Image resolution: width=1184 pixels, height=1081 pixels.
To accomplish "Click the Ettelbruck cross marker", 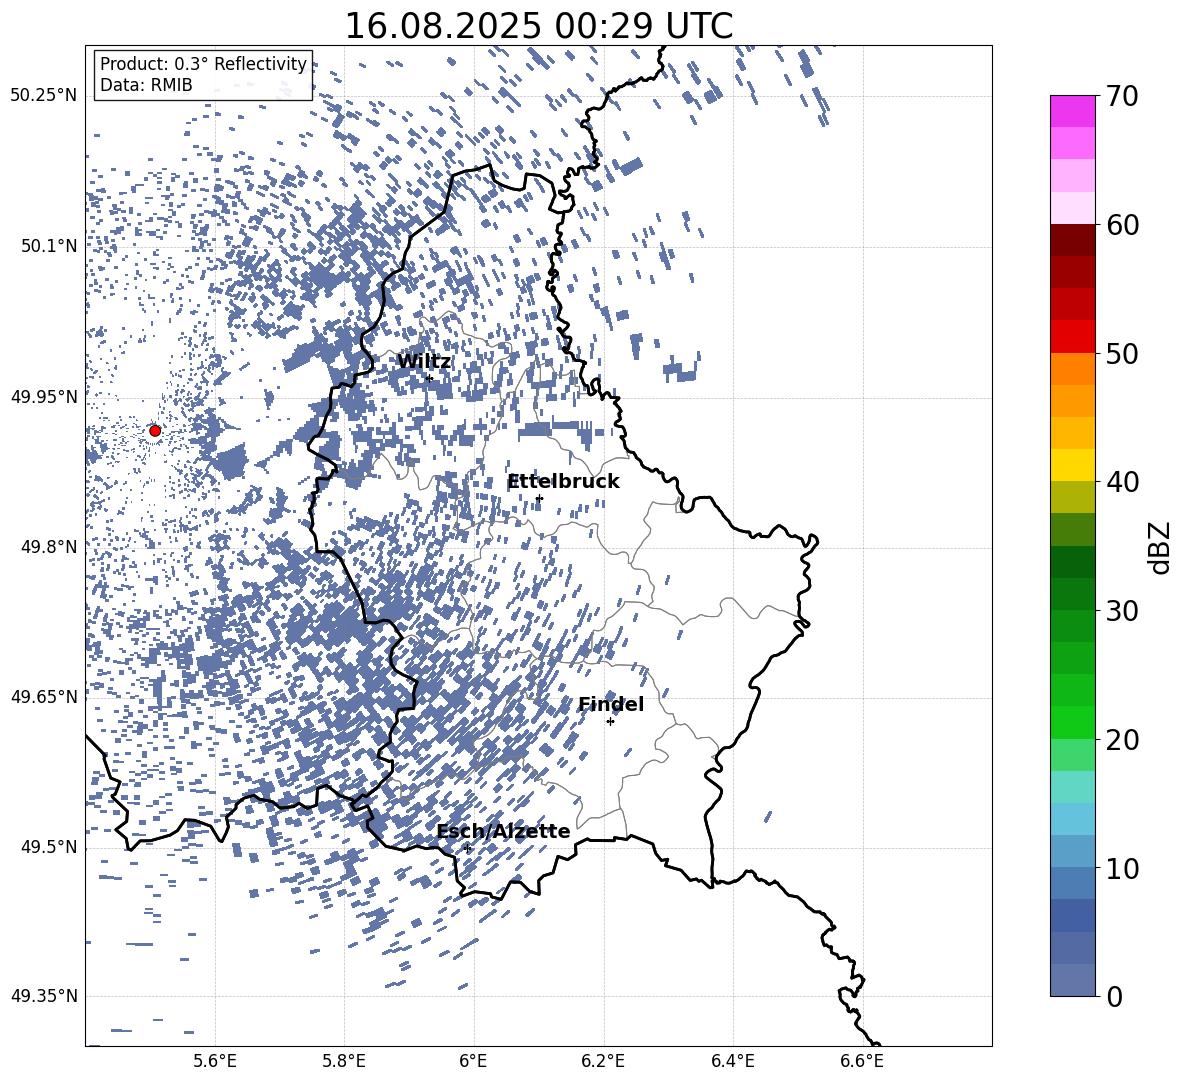I will (x=538, y=498).
